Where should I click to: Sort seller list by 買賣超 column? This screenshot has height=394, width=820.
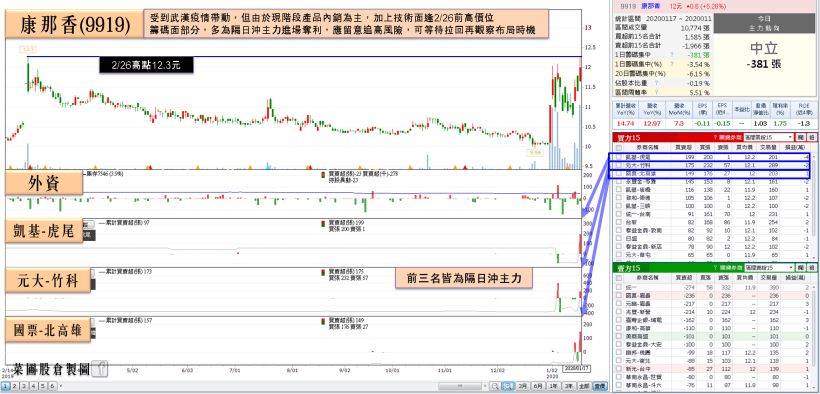tap(685, 279)
